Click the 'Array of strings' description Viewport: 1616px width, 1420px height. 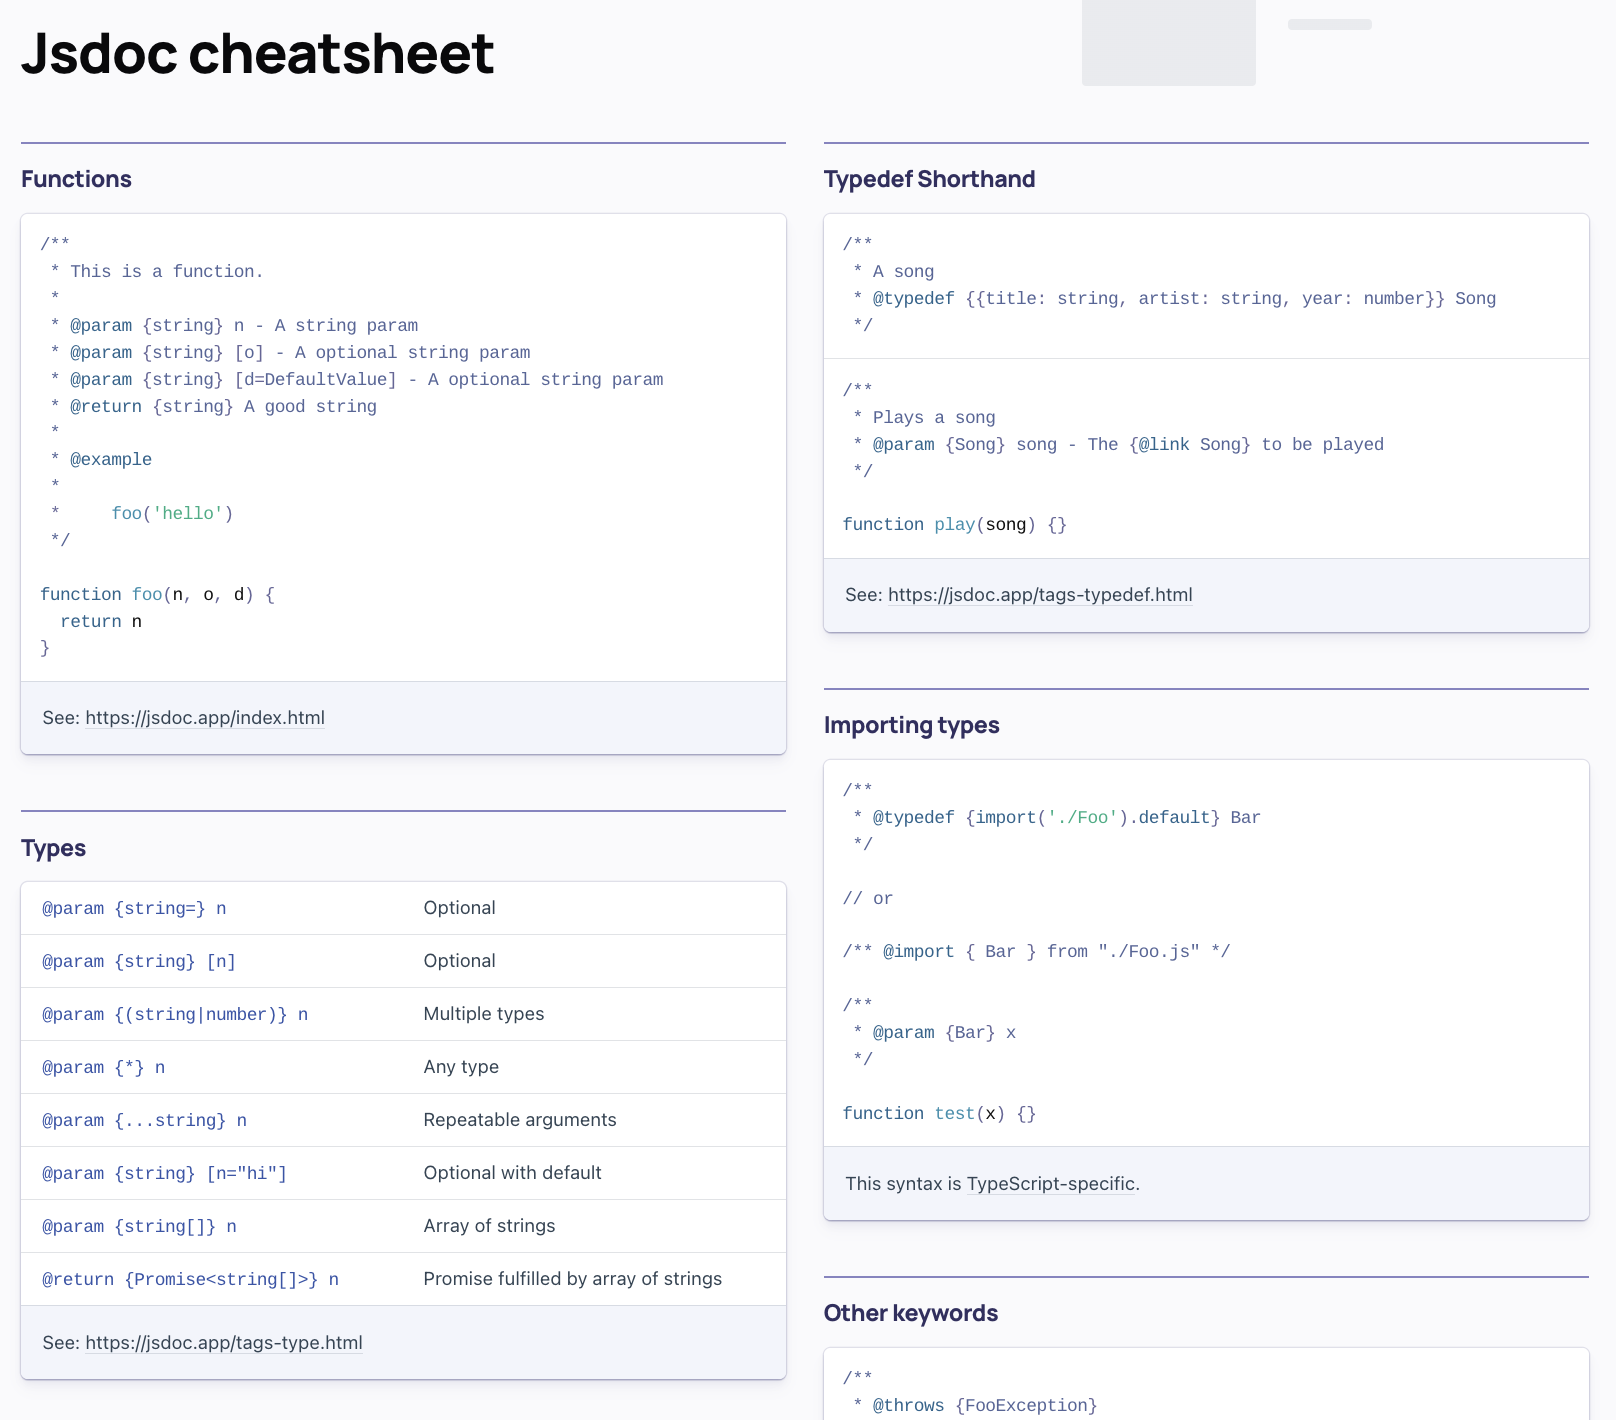click(x=489, y=1226)
